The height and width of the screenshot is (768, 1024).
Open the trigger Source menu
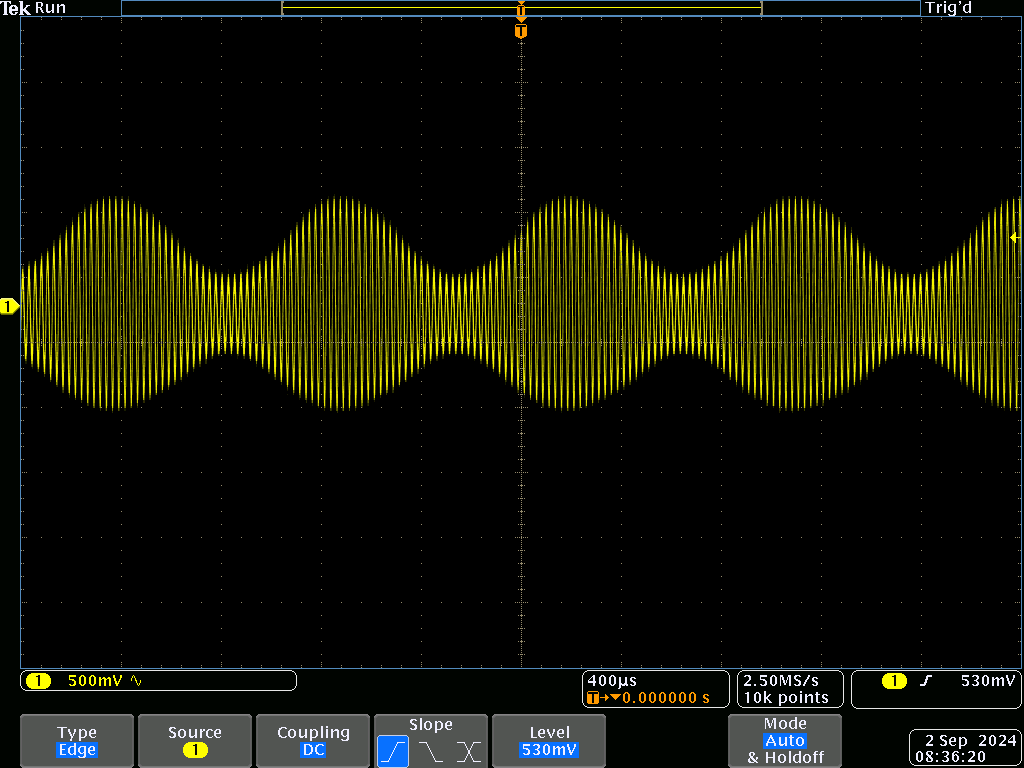point(195,741)
